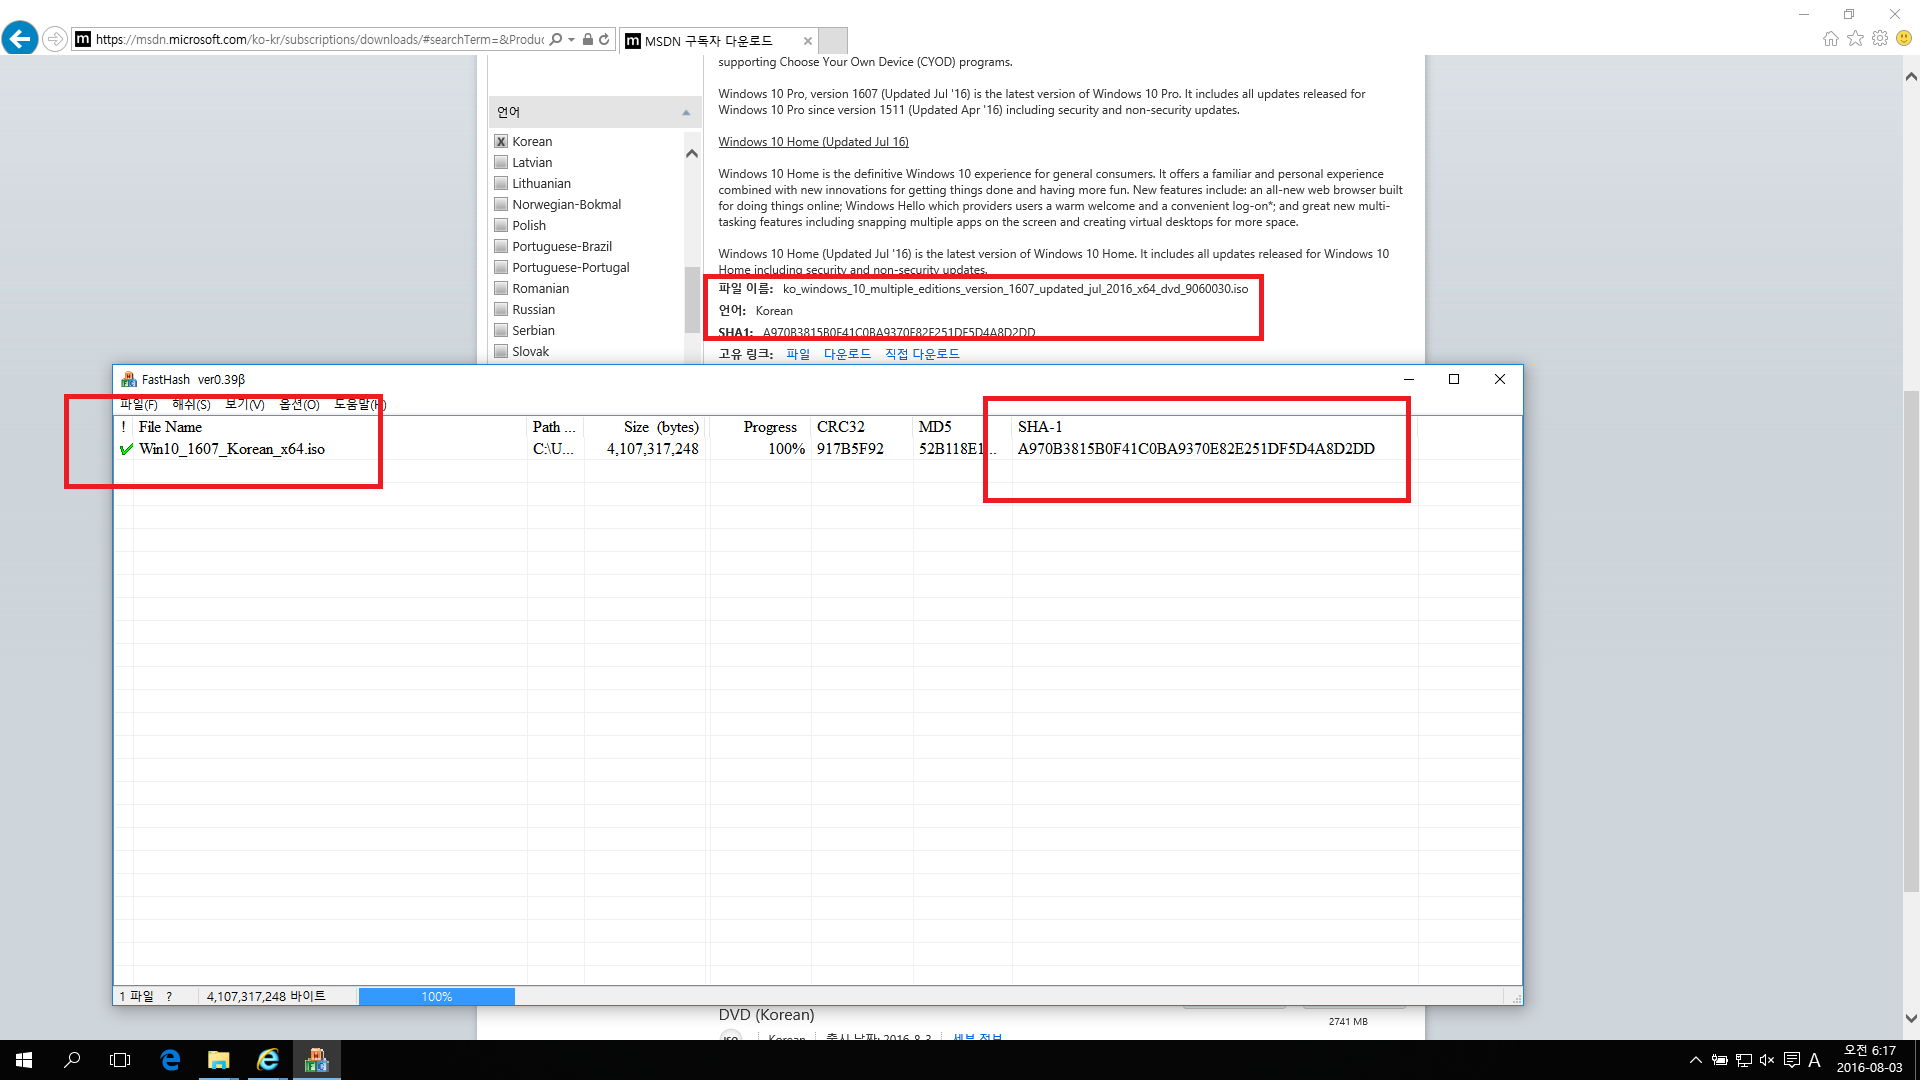Screen dimensions: 1920x1080
Task: Sort by Progress column header
Action: coord(760,427)
